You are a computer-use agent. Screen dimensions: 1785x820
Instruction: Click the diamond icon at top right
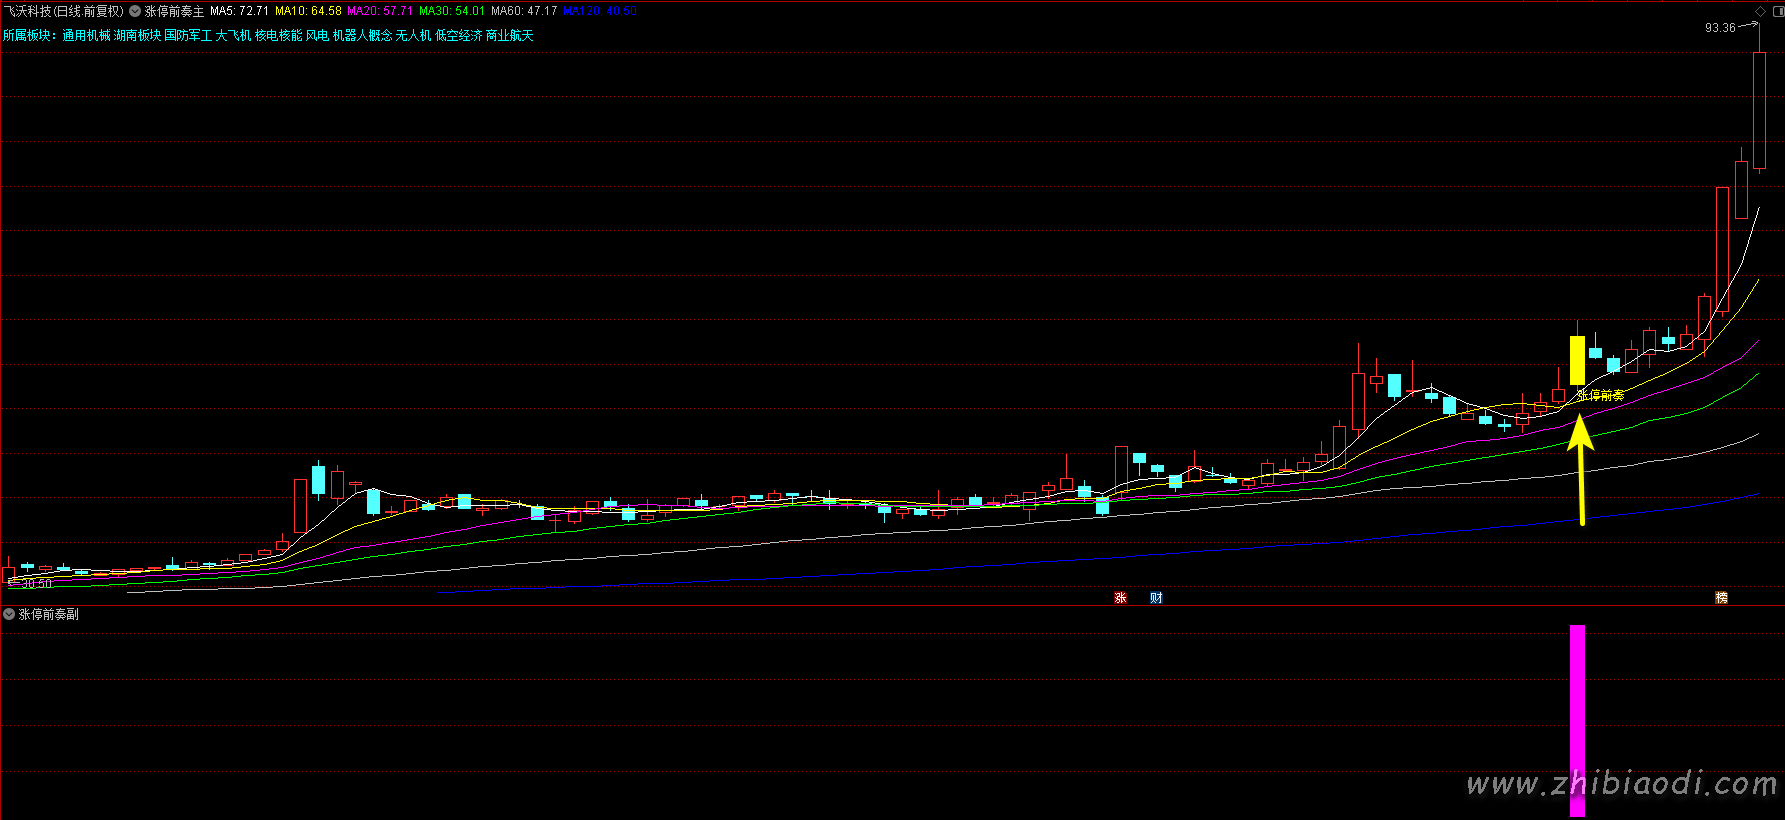[1761, 11]
